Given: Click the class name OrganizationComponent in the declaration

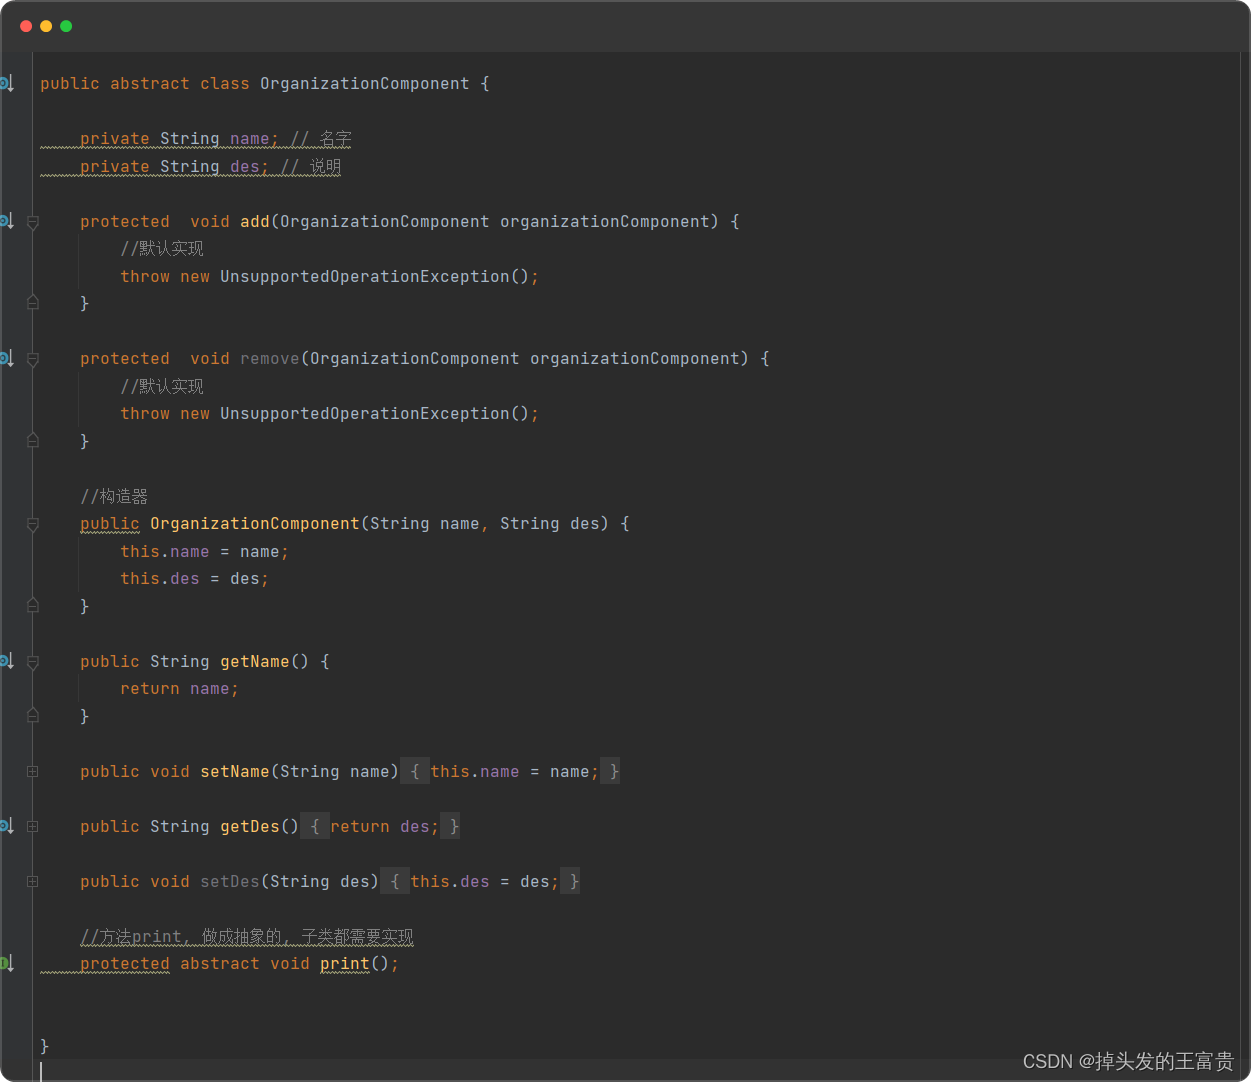Looking at the screenshot, I should click(x=365, y=84).
